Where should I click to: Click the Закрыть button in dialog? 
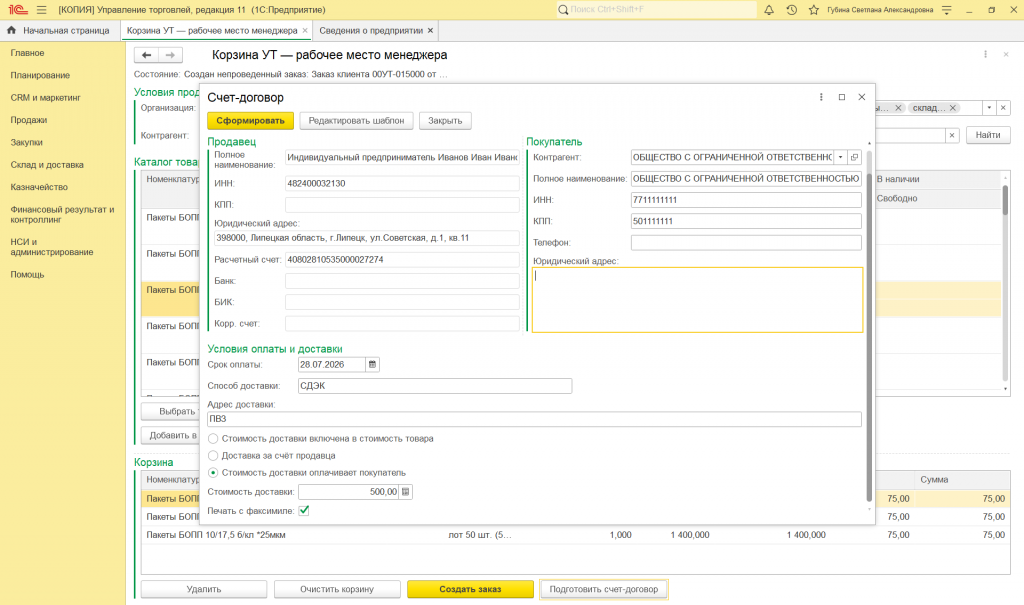pos(445,121)
